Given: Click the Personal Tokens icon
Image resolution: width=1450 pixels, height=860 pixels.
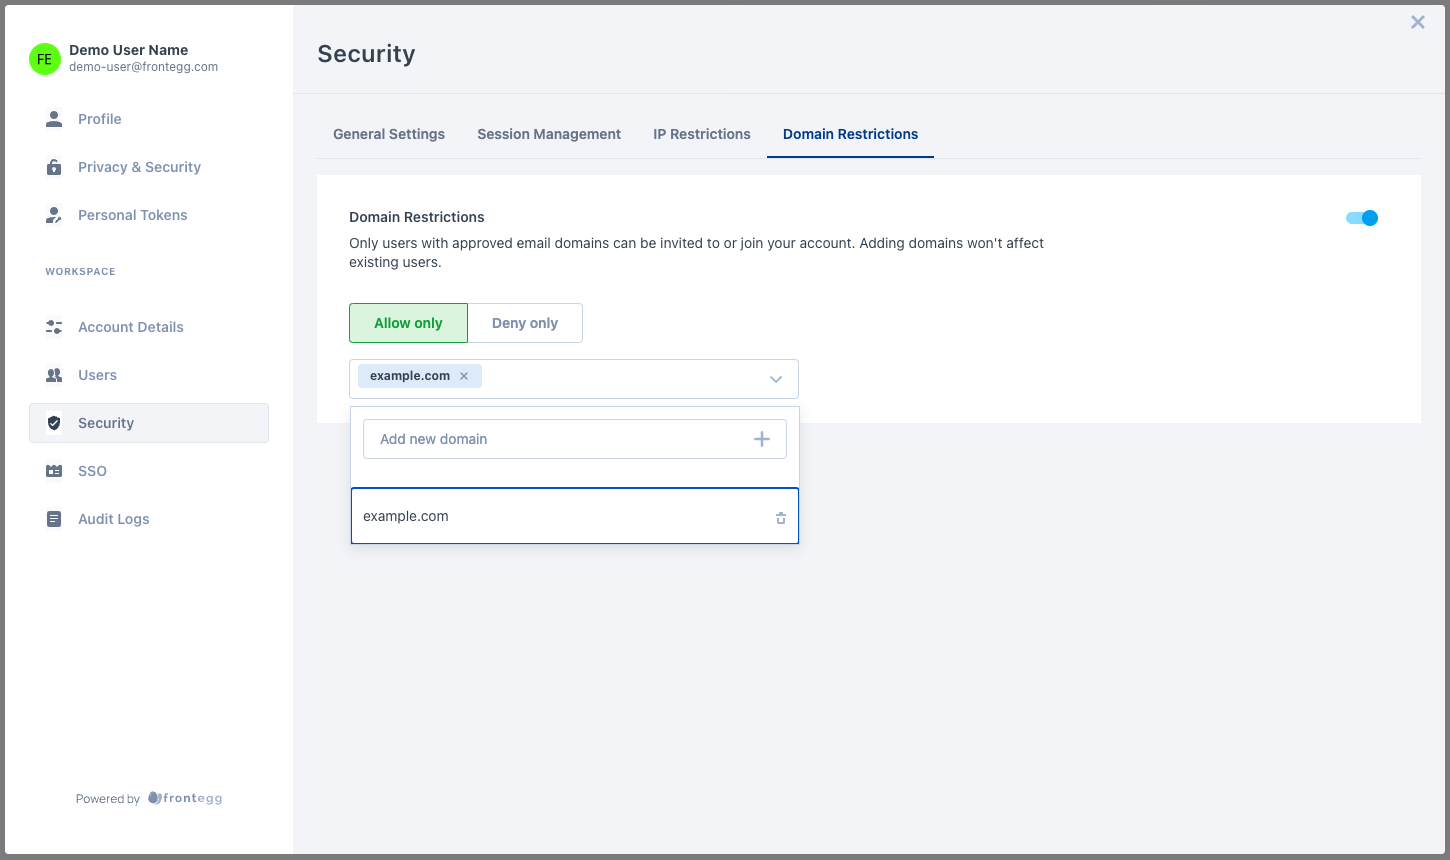Looking at the screenshot, I should click(54, 215).
